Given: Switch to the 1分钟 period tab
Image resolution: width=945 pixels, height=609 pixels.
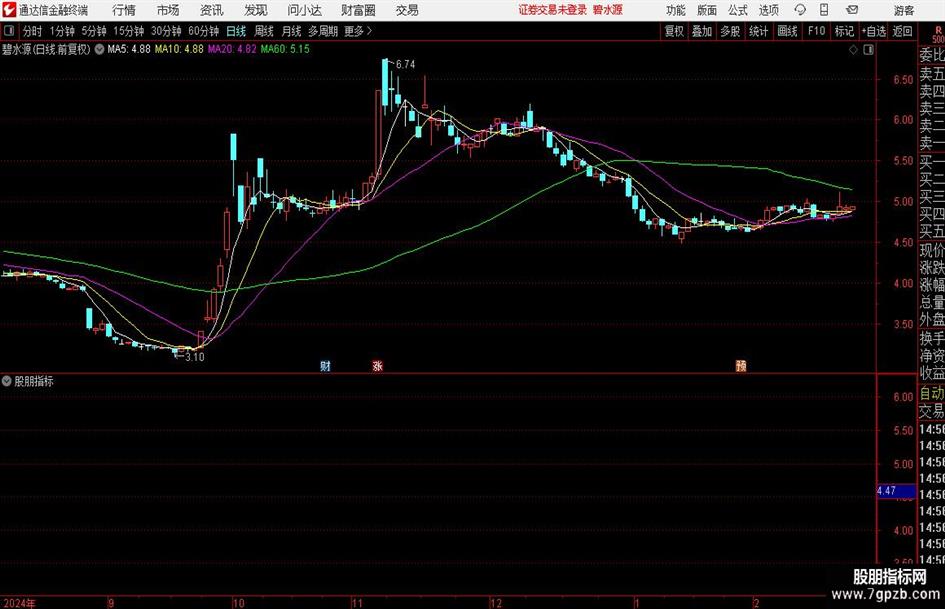Looking at the screenshot, I should [62, 31].
